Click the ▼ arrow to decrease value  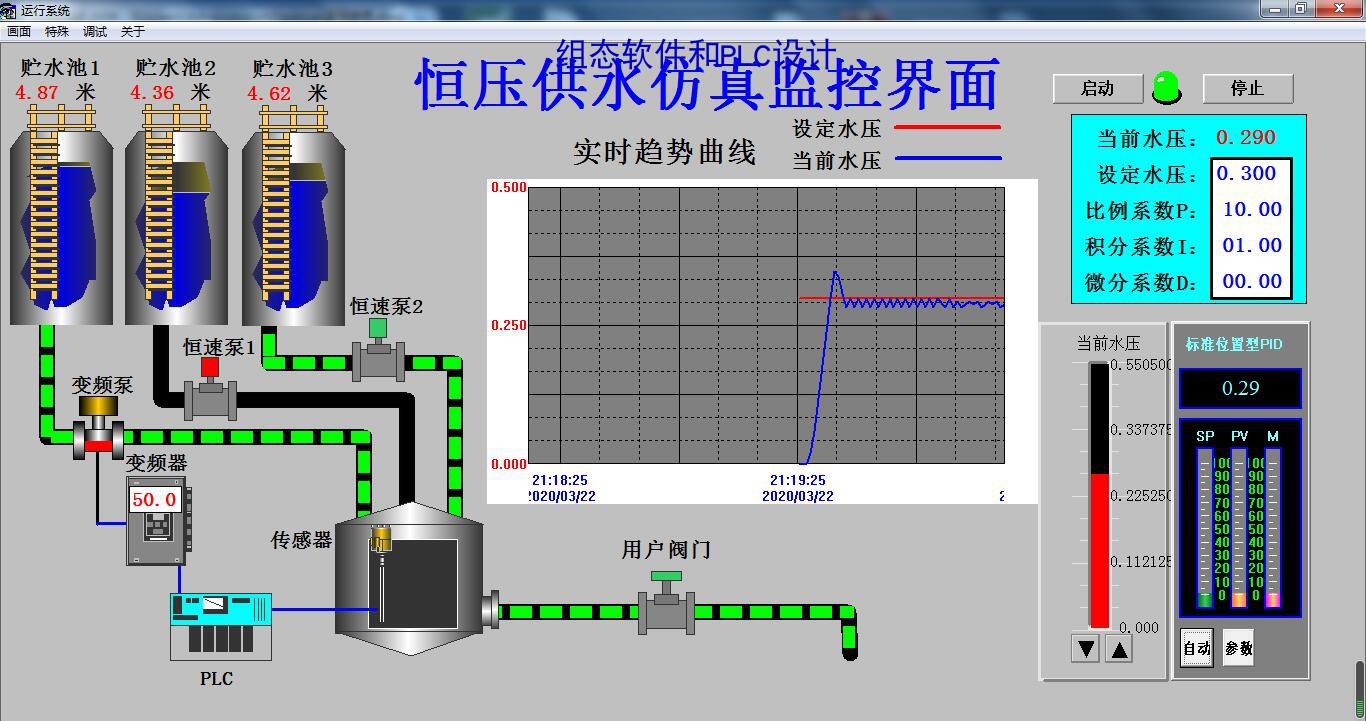[x=1085, y=648]
